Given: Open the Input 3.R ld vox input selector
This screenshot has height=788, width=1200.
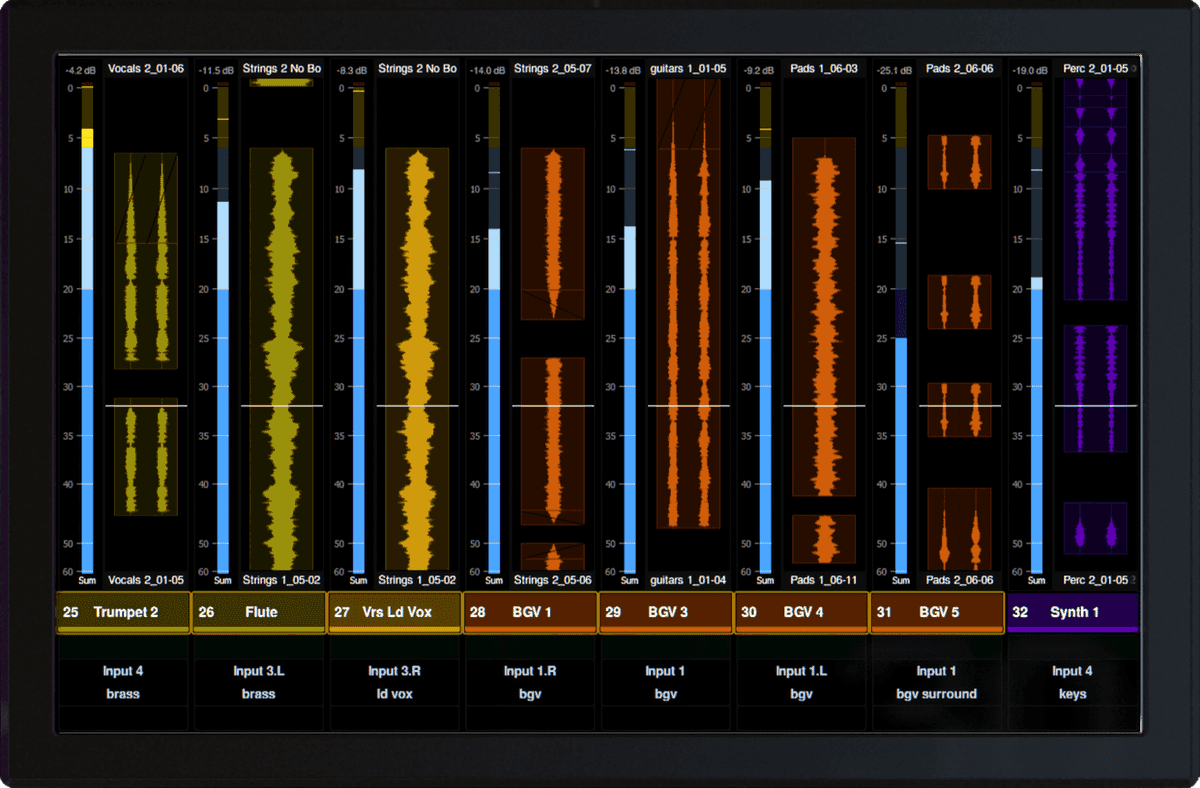Looking at the screenshot, I should tap(395, 682).
